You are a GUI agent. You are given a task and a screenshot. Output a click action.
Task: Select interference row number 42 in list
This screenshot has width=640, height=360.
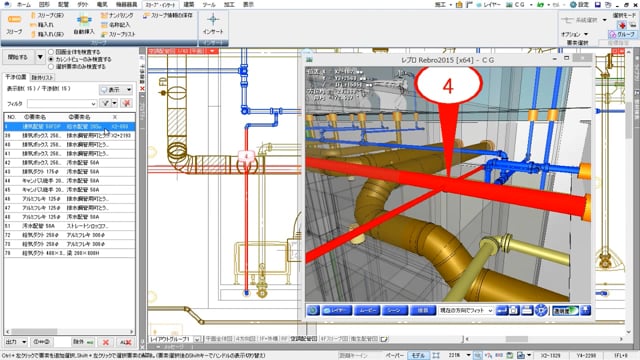tap(69, 162)
